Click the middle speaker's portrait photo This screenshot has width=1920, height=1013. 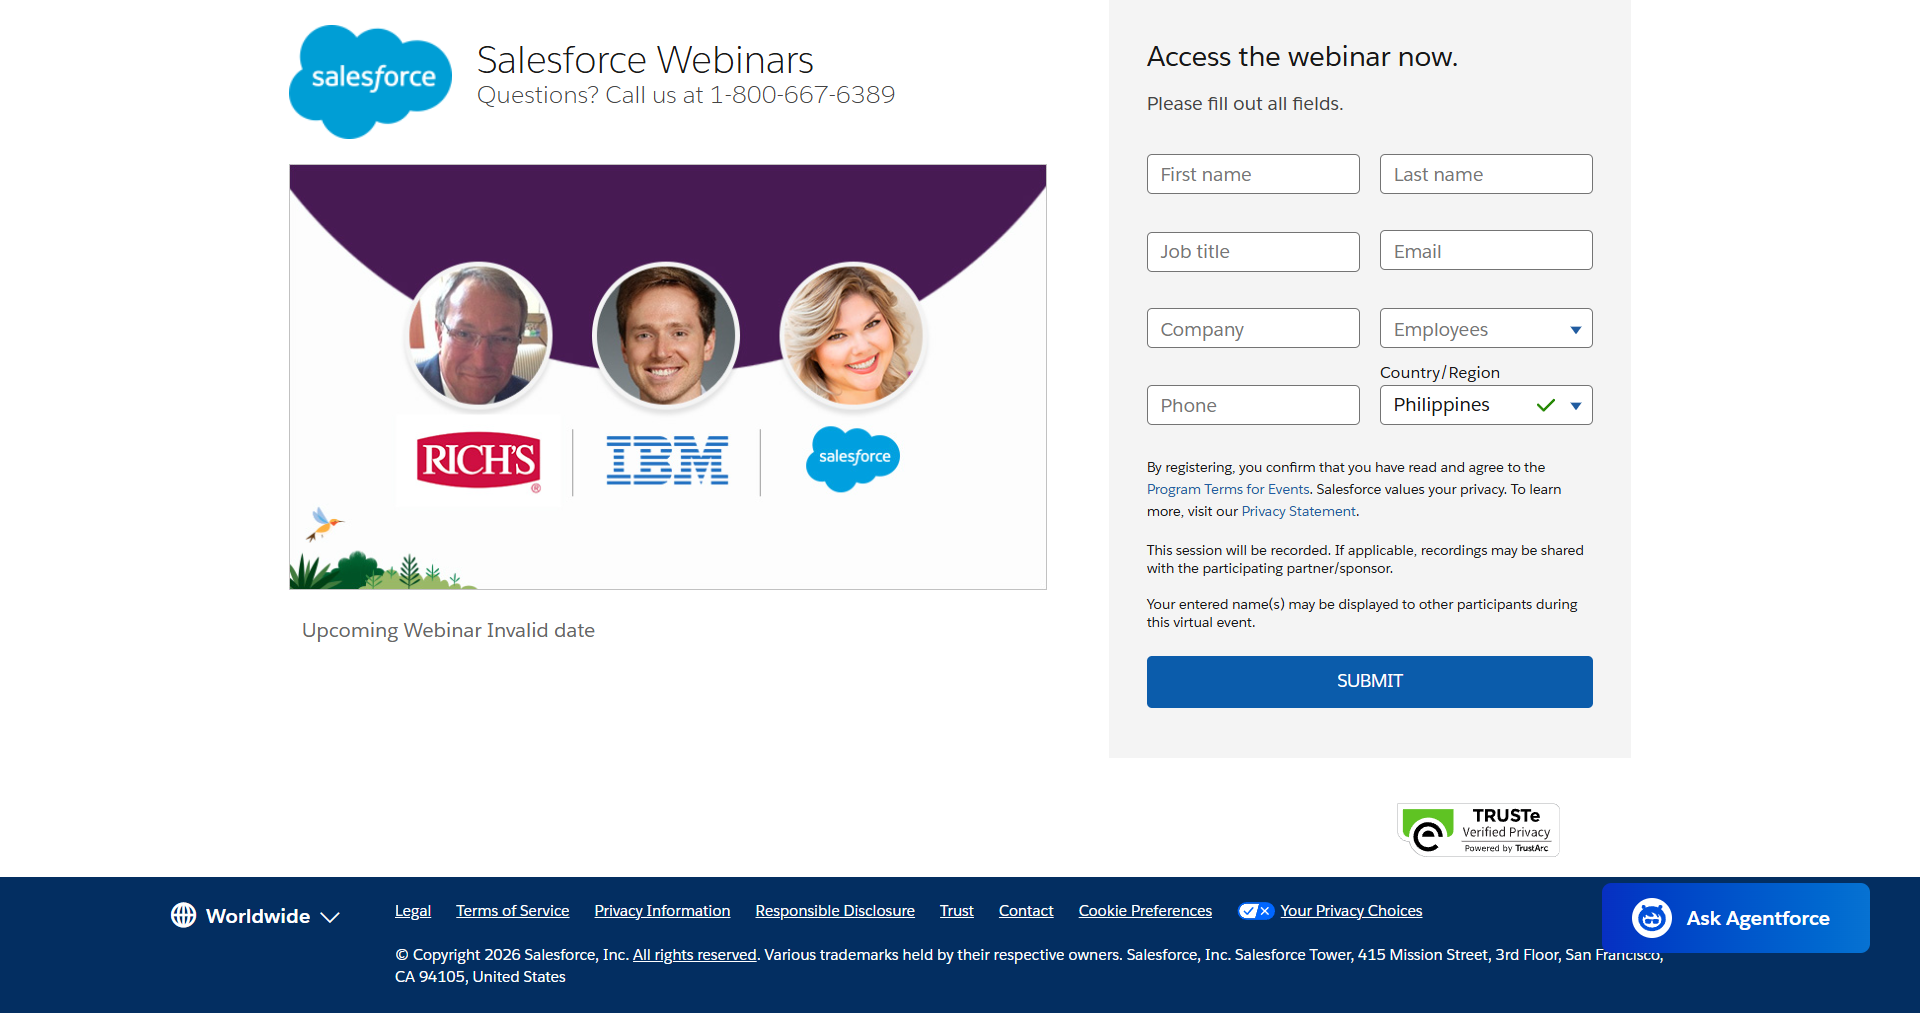(x=666, y=336)
